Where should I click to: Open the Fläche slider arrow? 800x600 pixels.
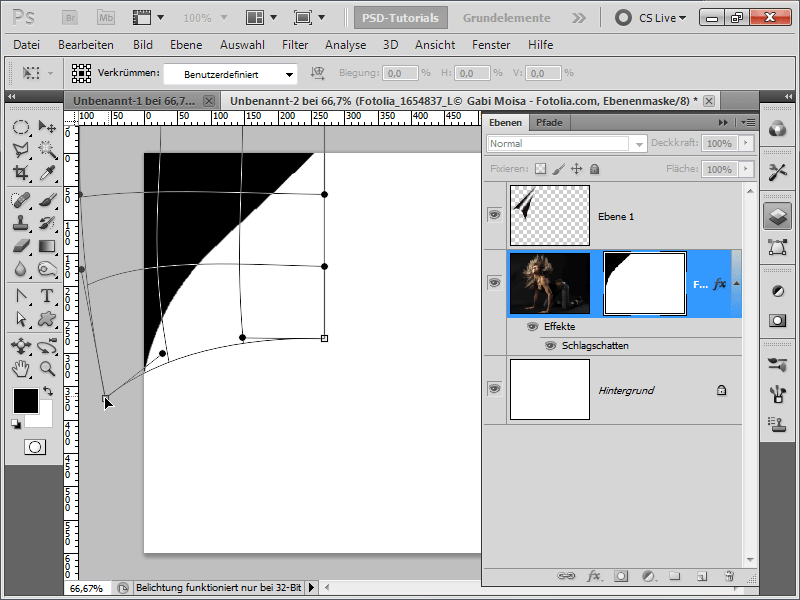[746, 169]
